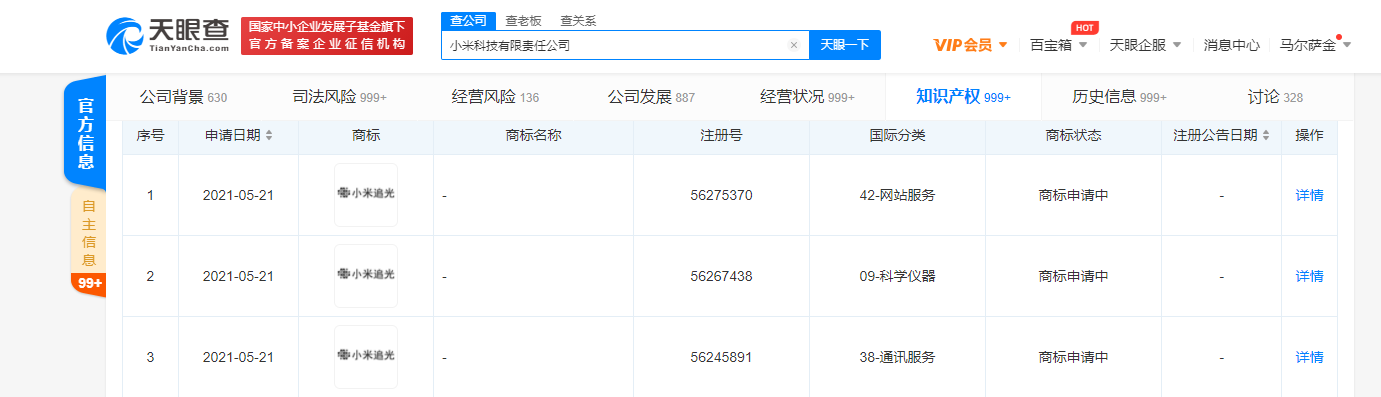Screen dimensions: 1381x397
Task: Click the 商标名称 column header
Action: pos(533,136)
